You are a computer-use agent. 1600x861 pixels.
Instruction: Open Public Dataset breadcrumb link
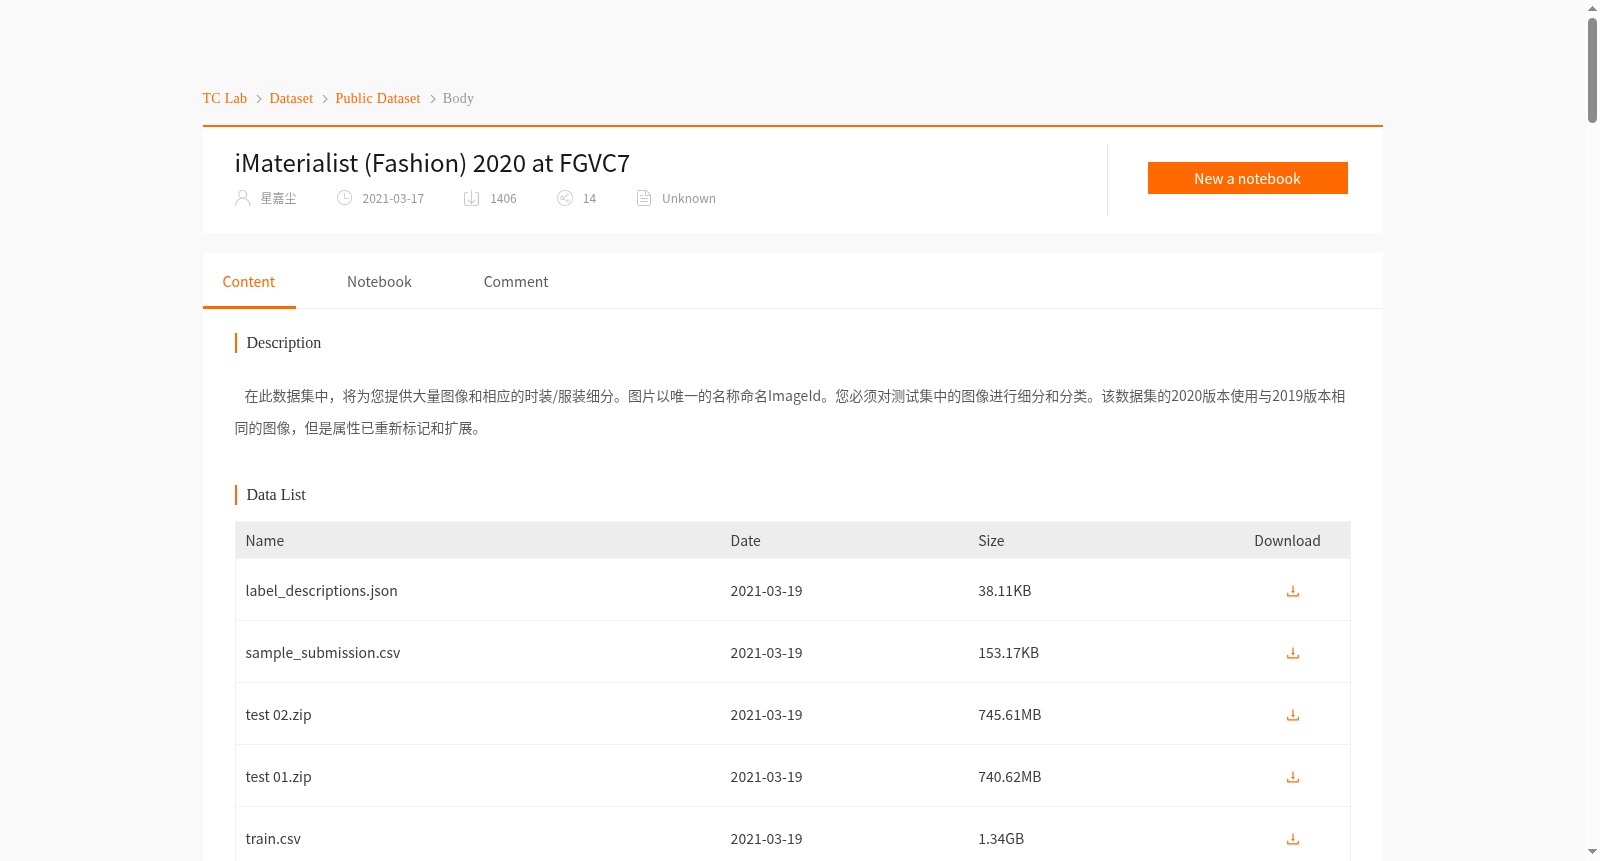(378, 98)
